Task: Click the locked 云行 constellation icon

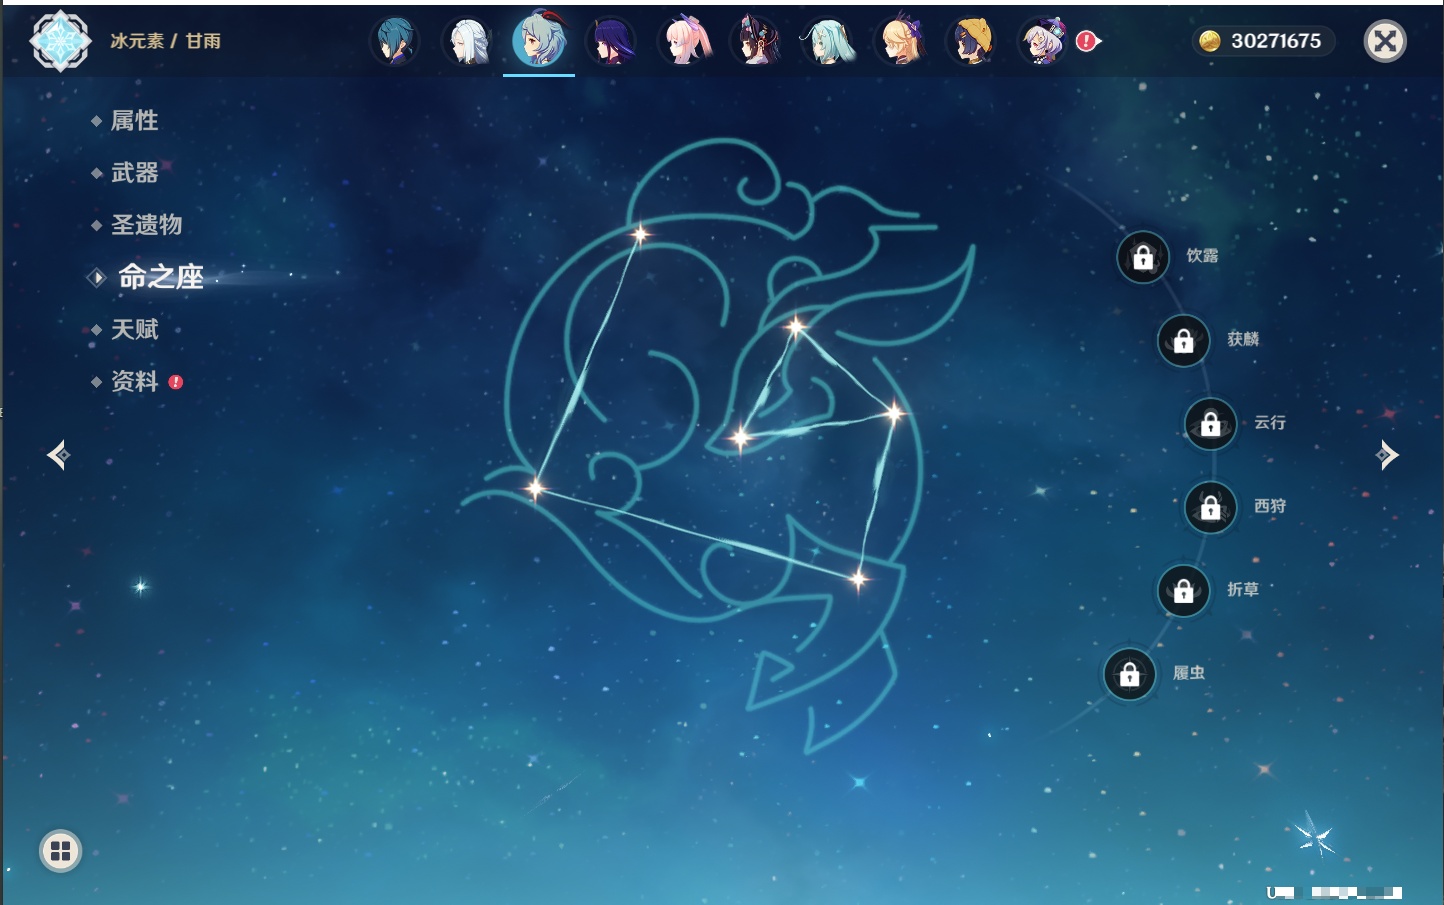Action: click(1210, 424)
